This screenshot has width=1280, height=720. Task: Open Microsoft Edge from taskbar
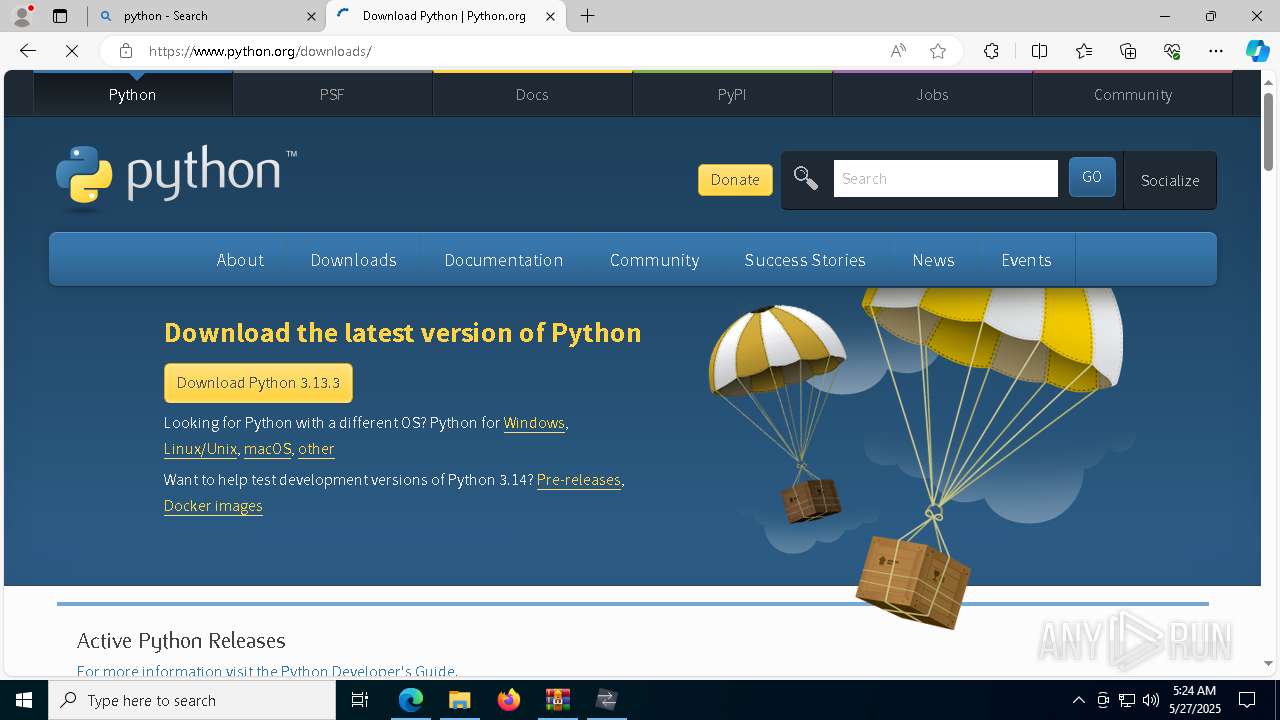point(411,700)
